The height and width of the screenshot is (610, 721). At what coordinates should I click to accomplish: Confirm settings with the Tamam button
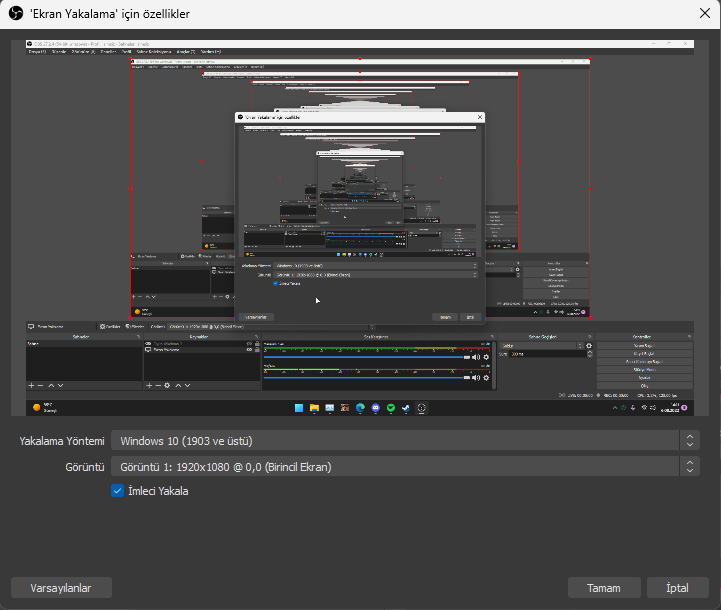[x=604, y=588]
